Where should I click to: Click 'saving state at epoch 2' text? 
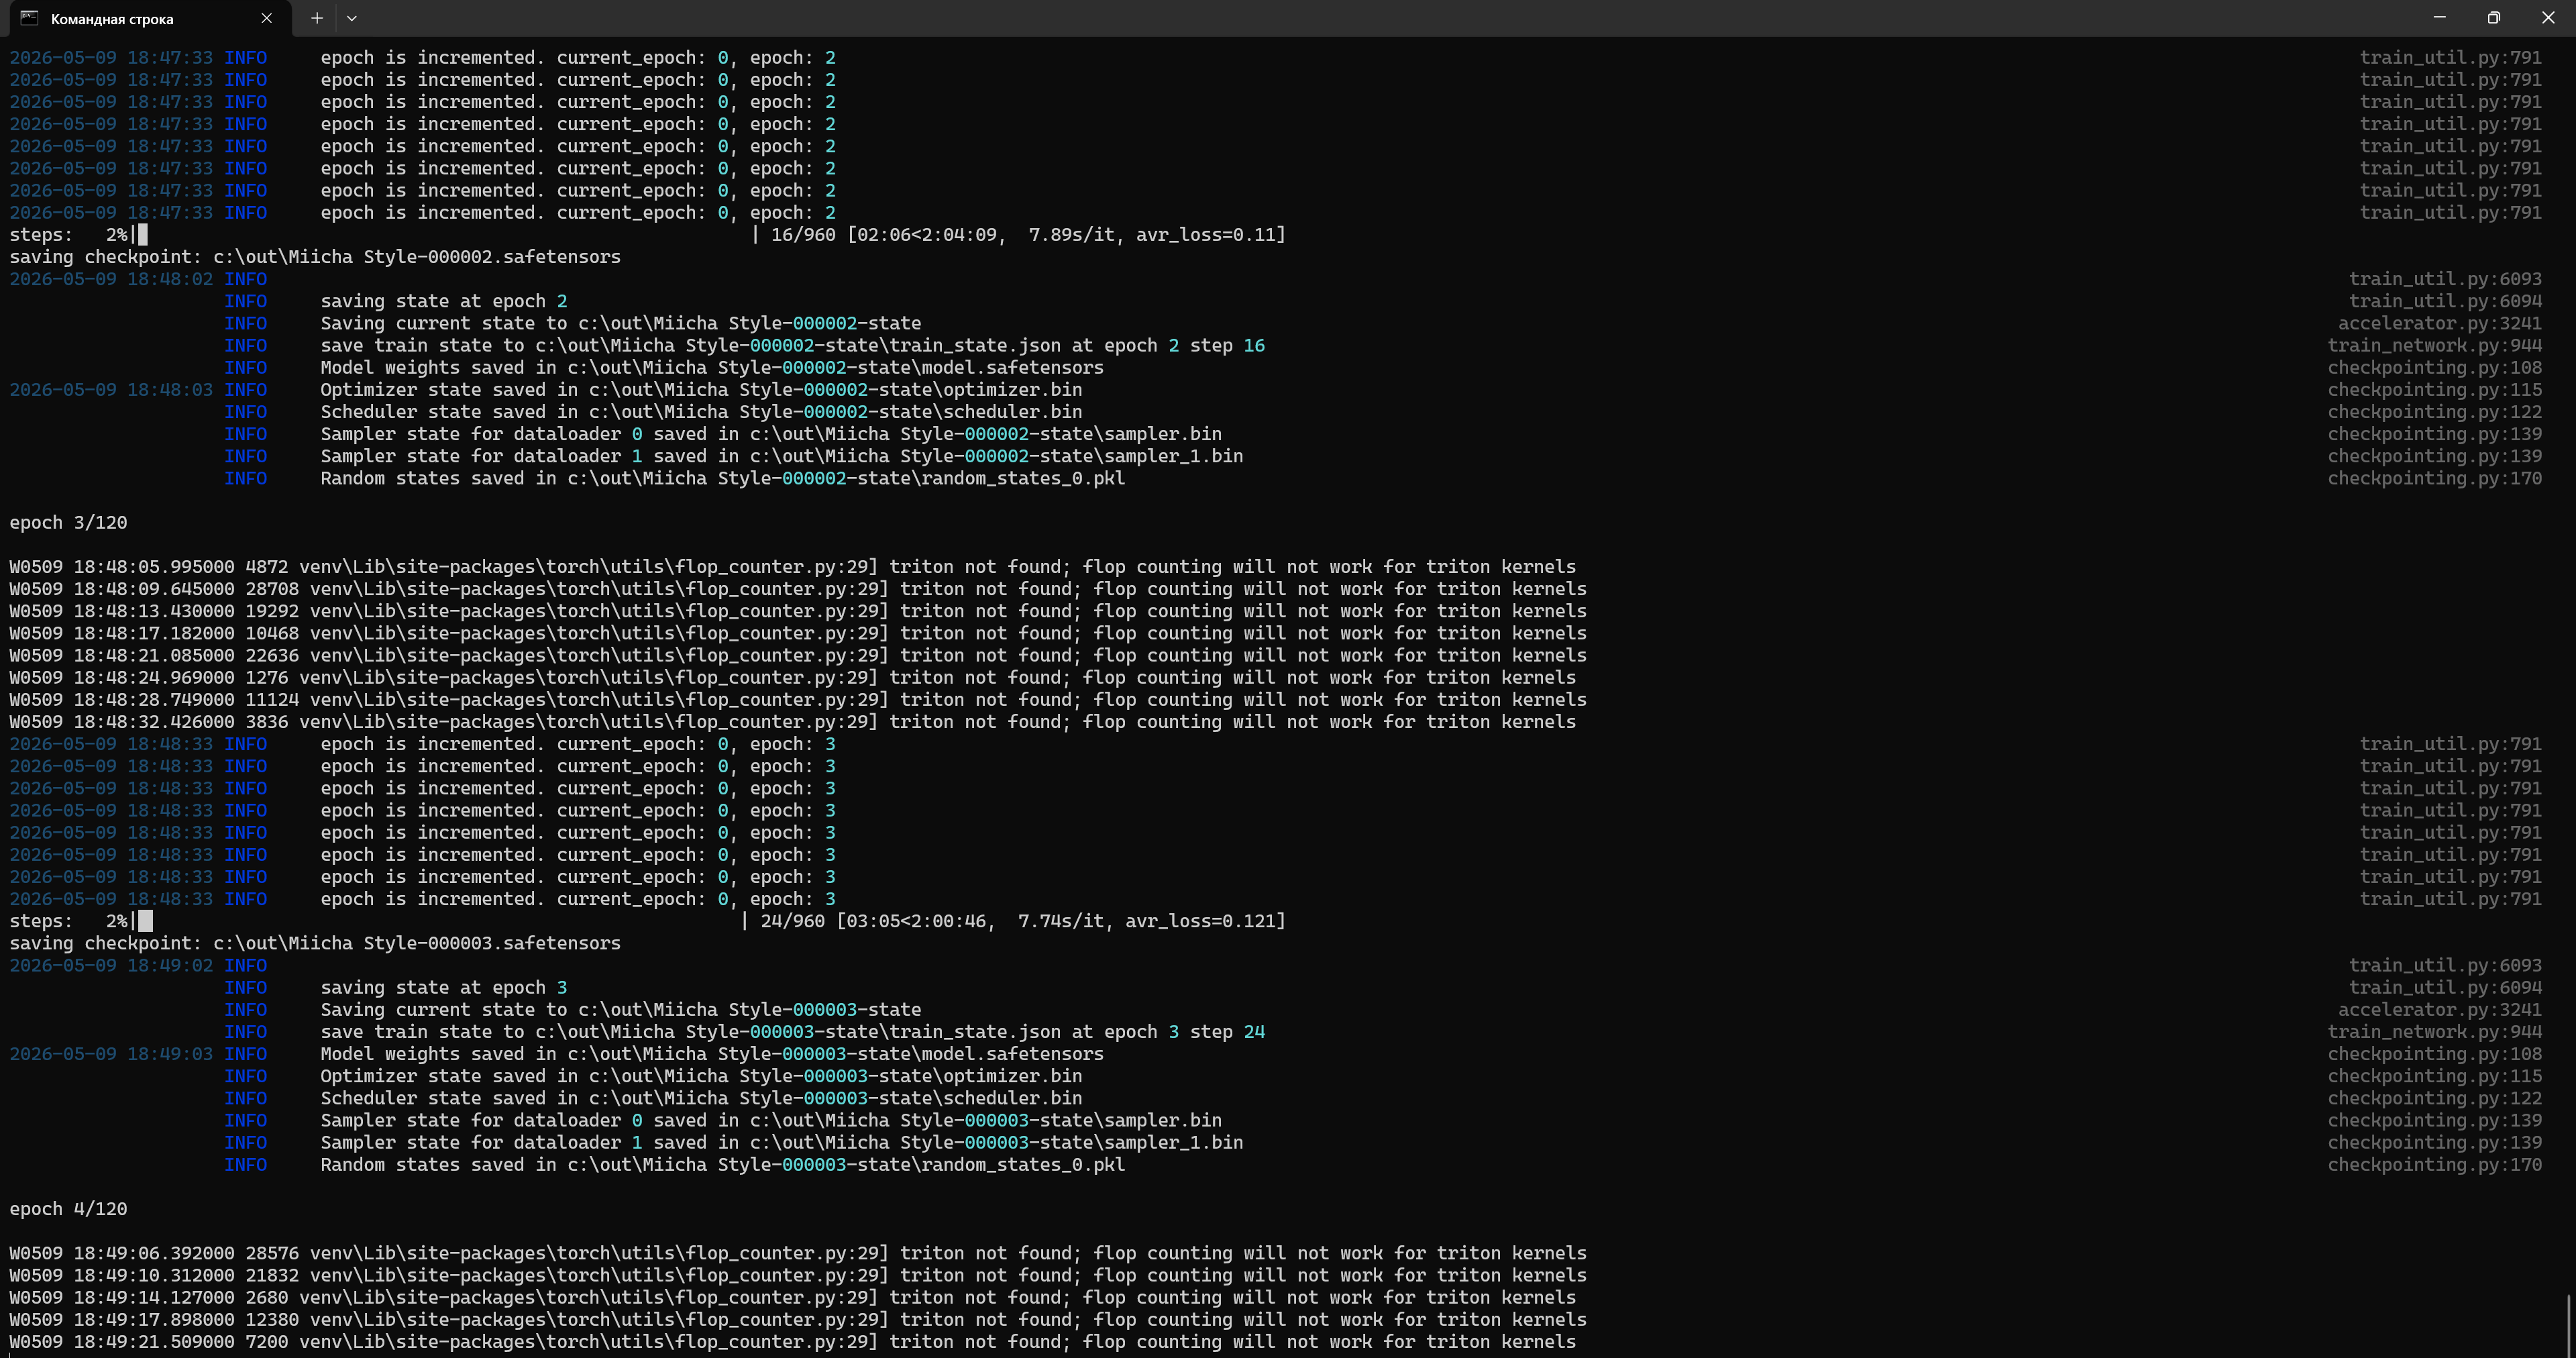pyautogui.click(x=444, y=301)
